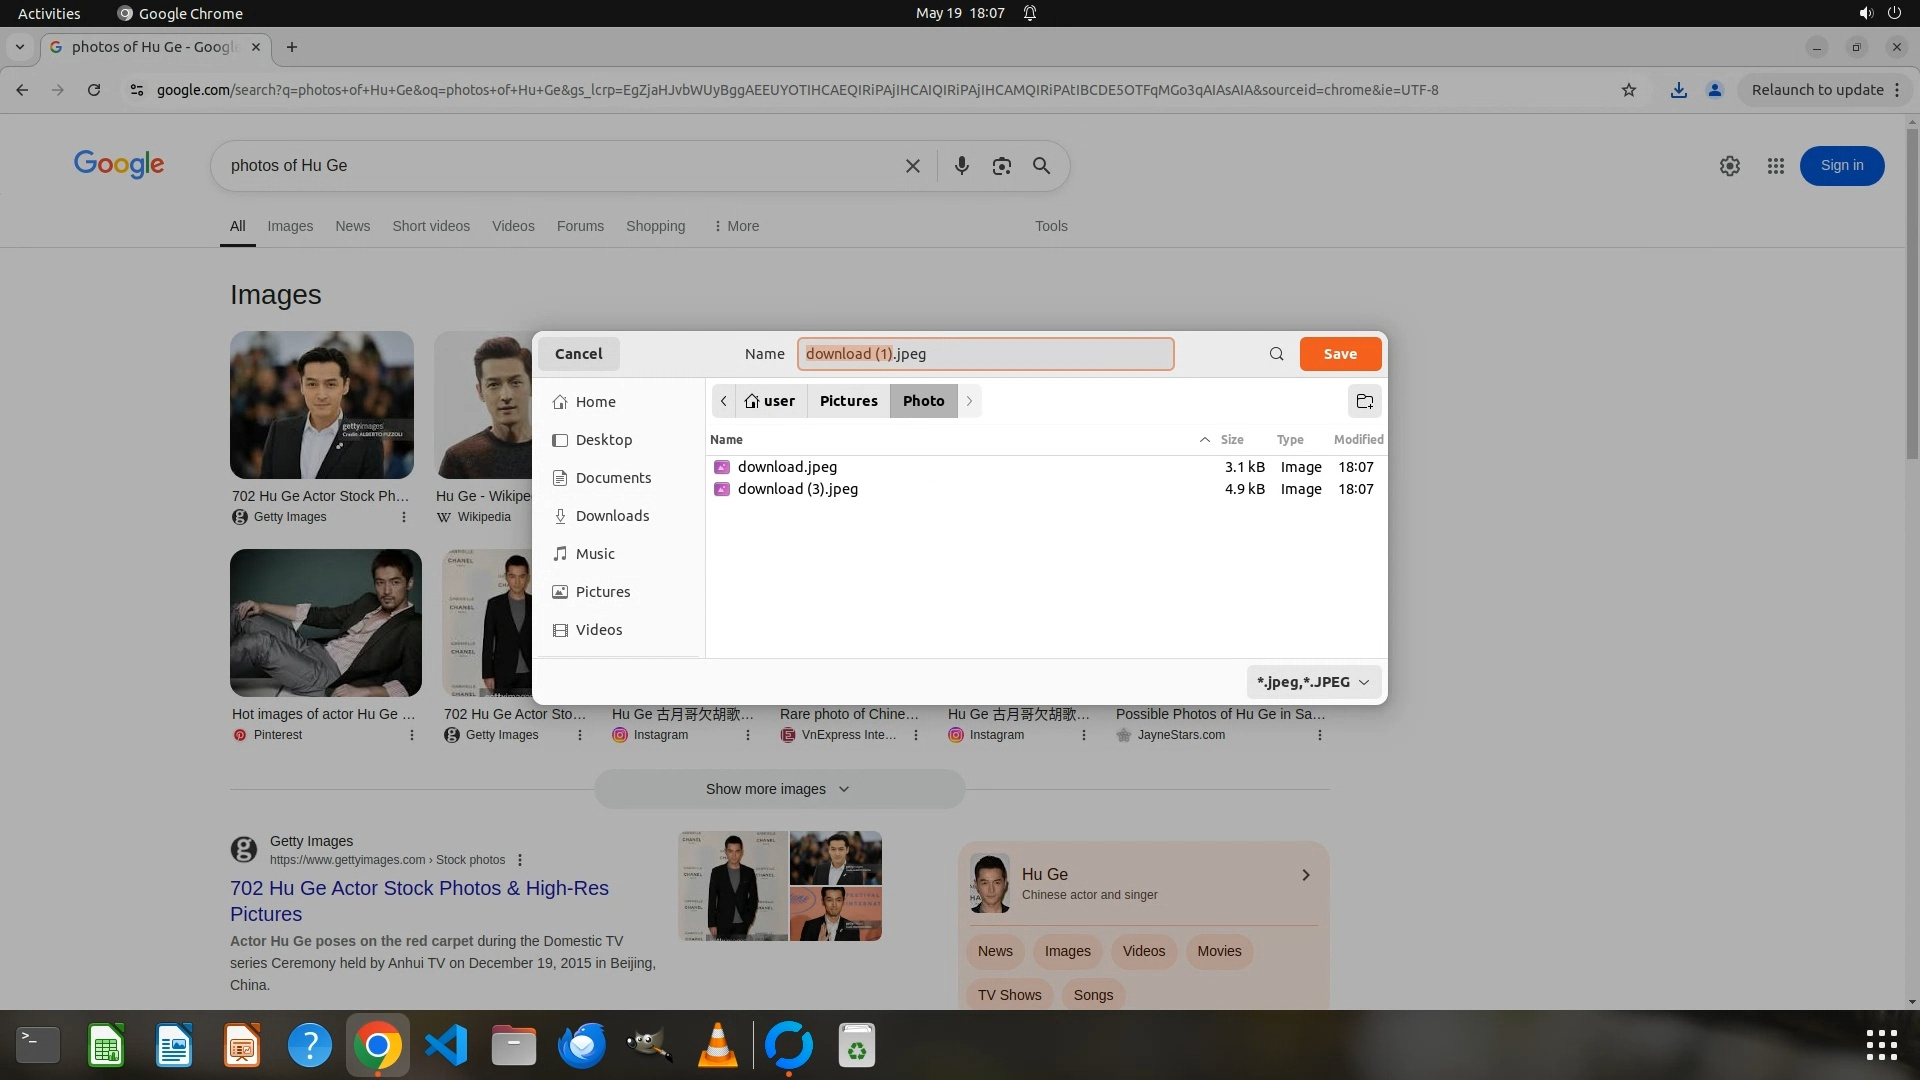Sort files by the Size column
This screenshot has height=1080, width=1920.
click(1231, 440)
